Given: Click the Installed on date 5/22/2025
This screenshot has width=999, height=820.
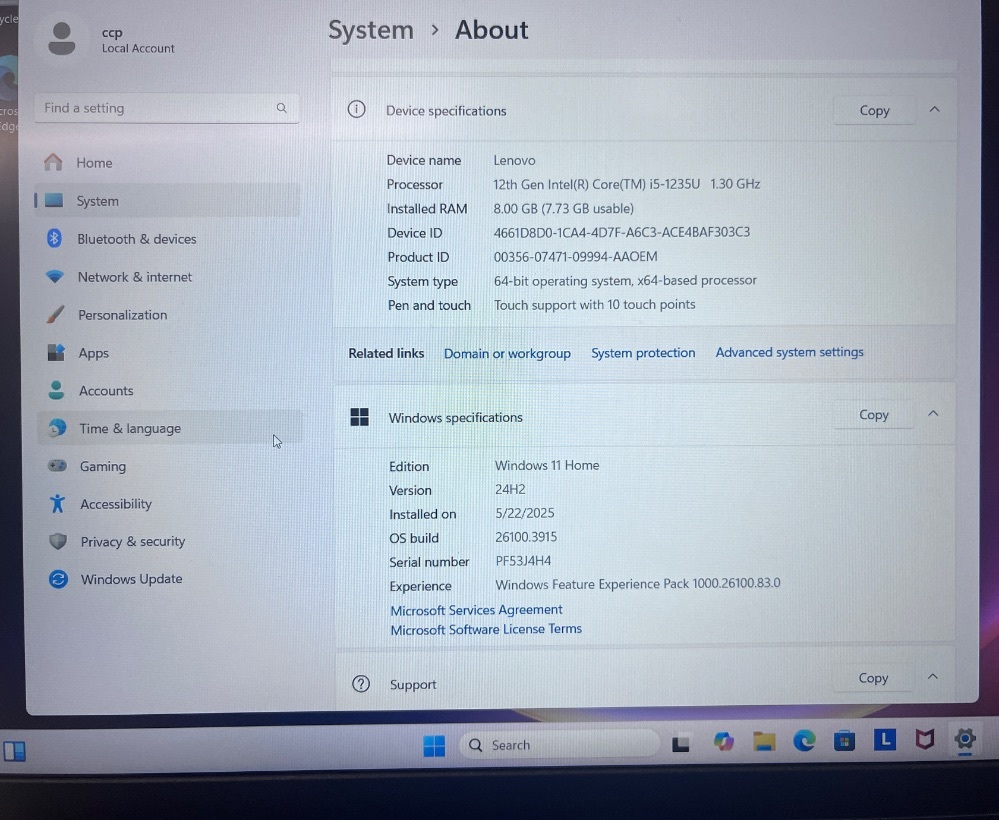Looking at the screenshot, I should (524, 514).
